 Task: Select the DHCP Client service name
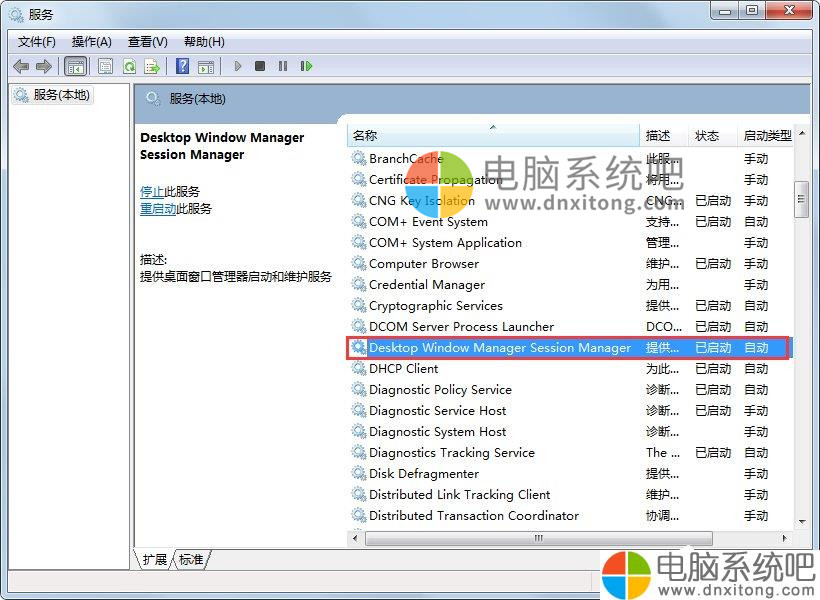pyautogui.click(x=403, y=368)
